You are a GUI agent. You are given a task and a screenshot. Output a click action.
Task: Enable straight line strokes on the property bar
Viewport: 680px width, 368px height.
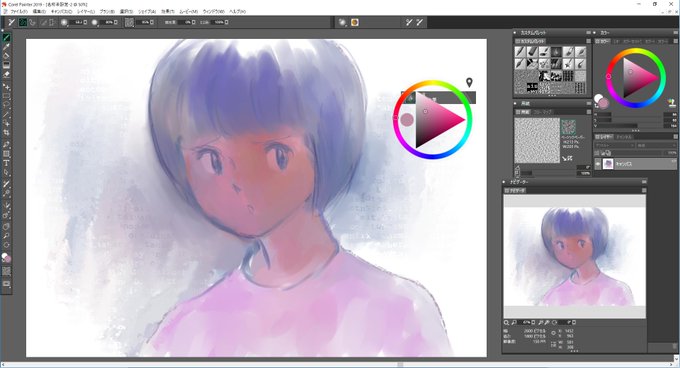[32, 22]
